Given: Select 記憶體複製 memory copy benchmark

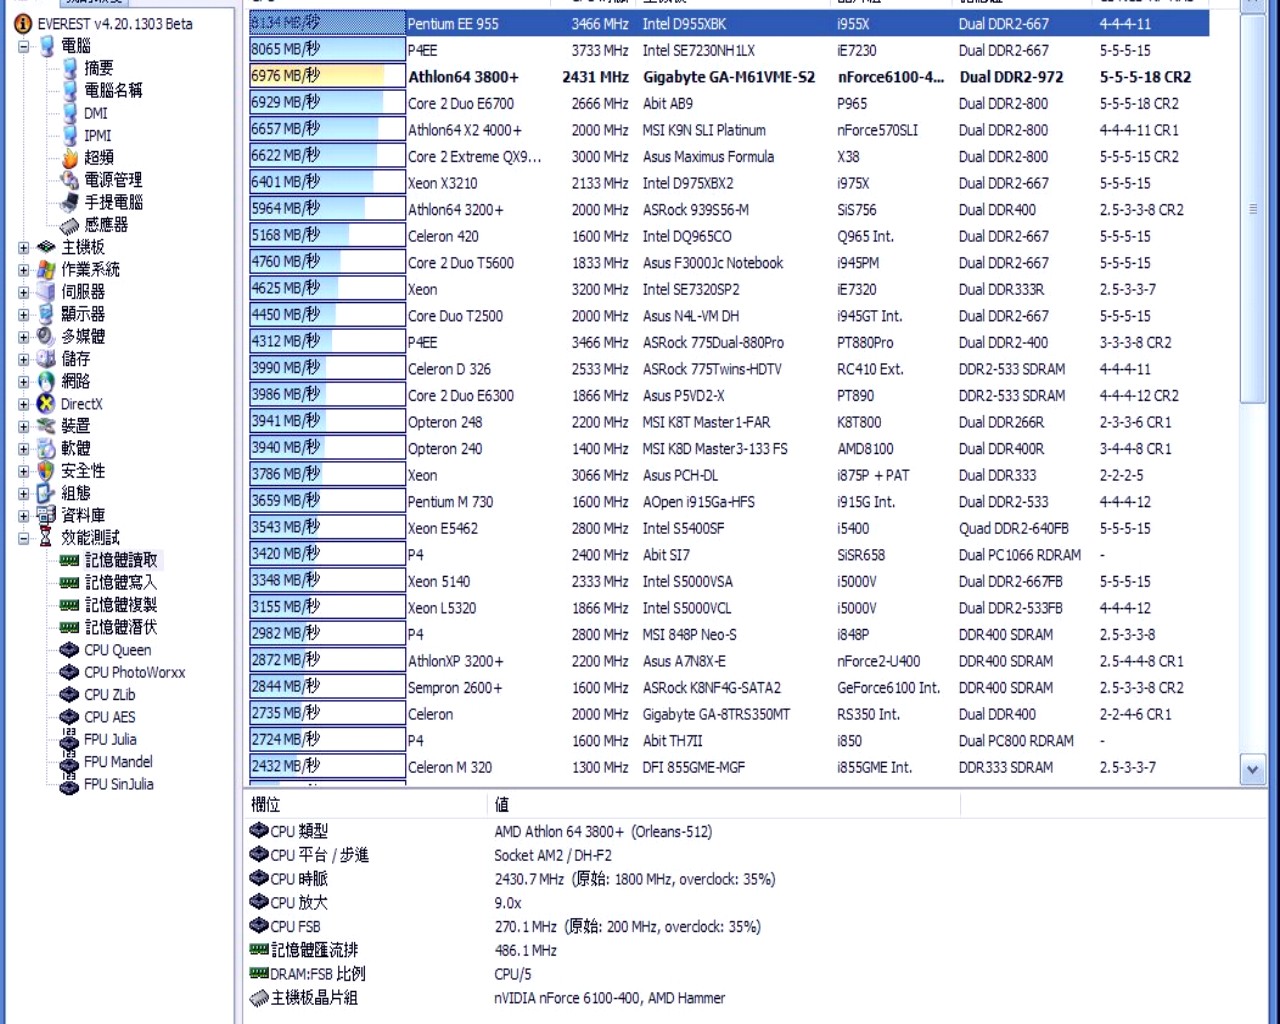Looking at the screenshot, I should 121,605.
